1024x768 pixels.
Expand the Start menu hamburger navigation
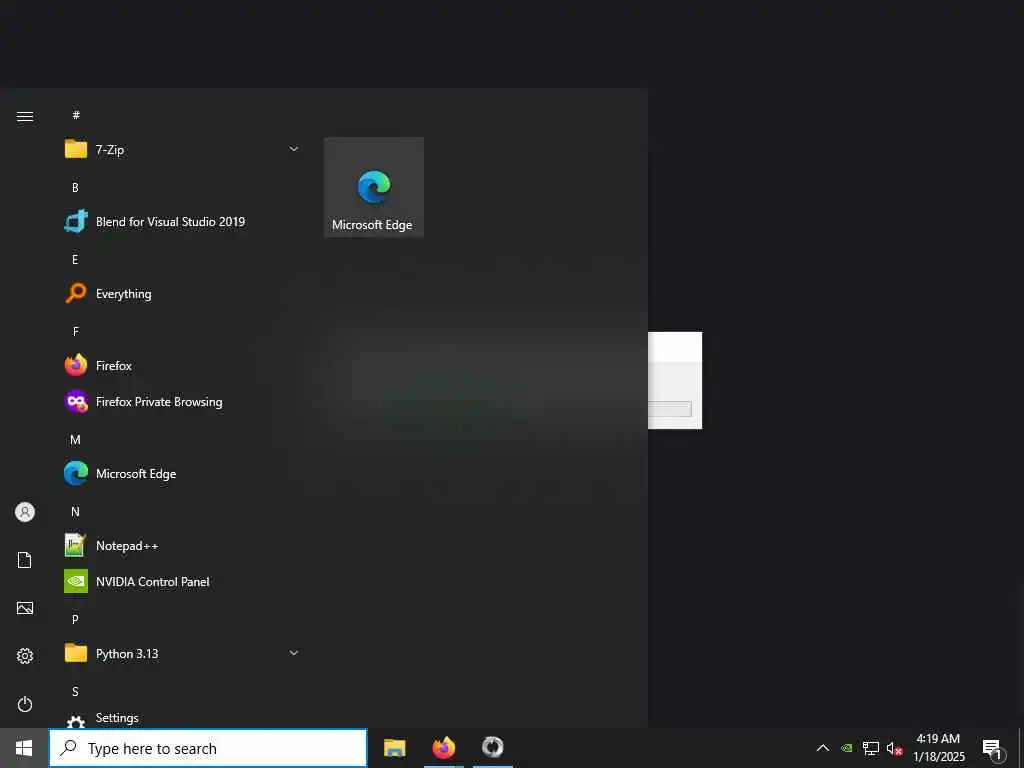coord(25,117)
